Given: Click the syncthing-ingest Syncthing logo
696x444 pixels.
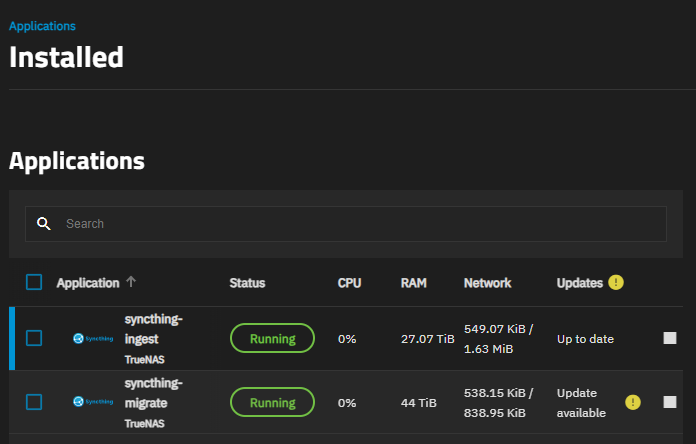Looking at the screenshot, I should 93,339.
